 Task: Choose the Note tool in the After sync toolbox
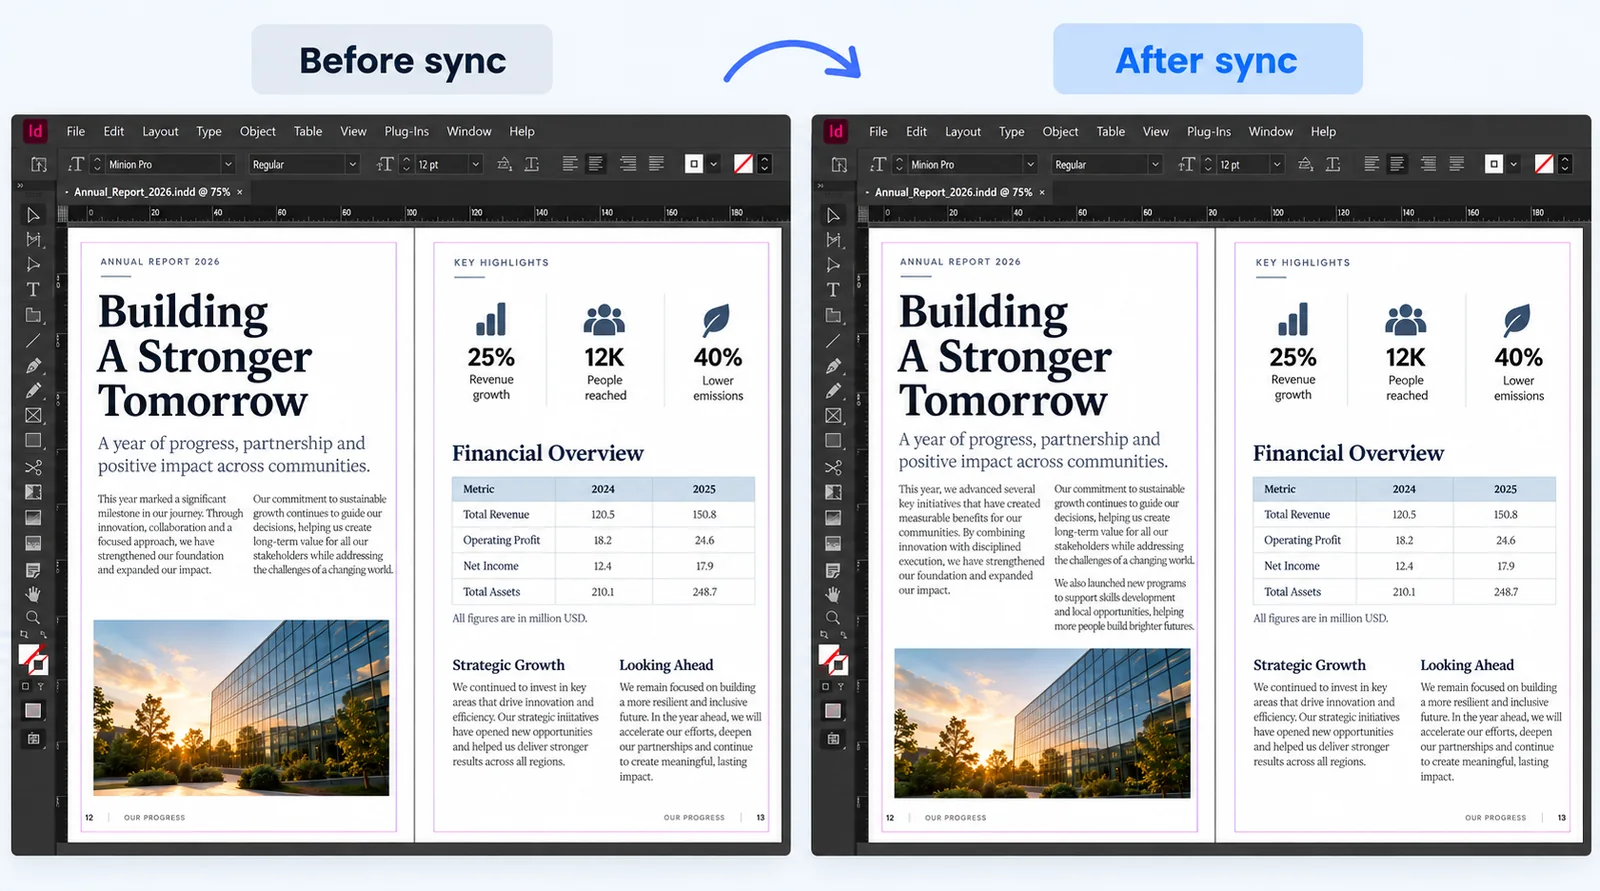tap(833, 570)
